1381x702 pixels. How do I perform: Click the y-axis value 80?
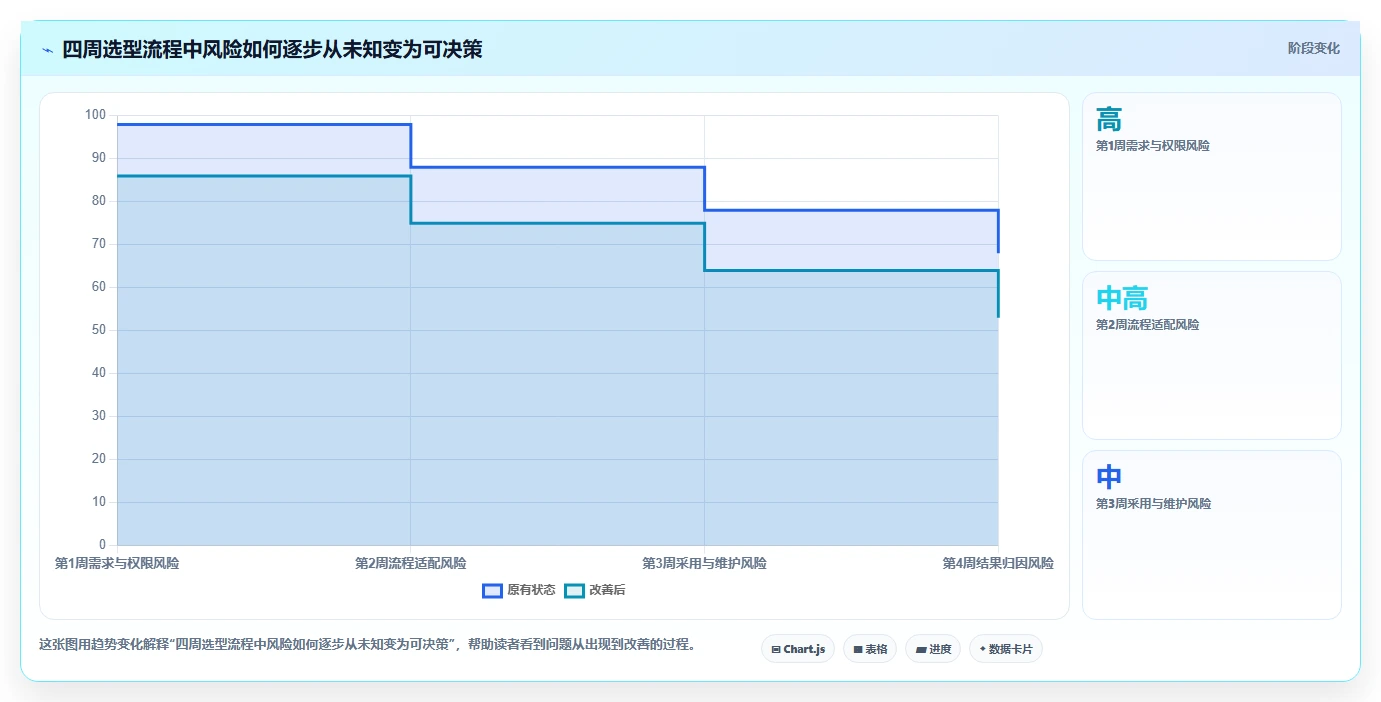pos(98,201)
